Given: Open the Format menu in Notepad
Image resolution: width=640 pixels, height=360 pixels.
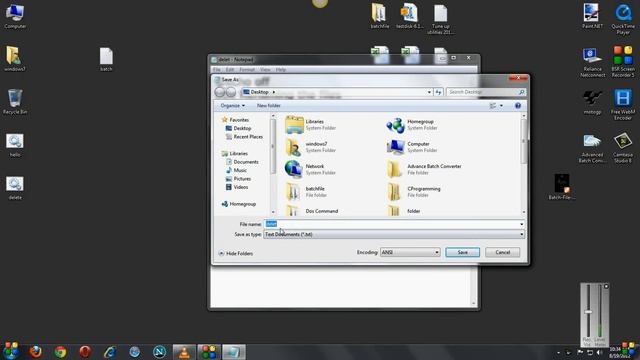Looking at the screenshot, I should (x=247, y=70).
